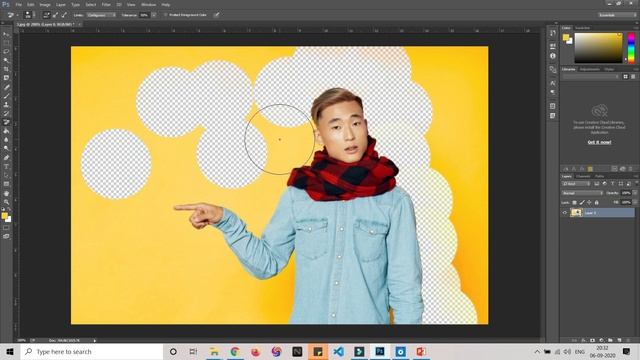Close the open document tab
This screenshot has width=640, height=360.
pos(80,24)
